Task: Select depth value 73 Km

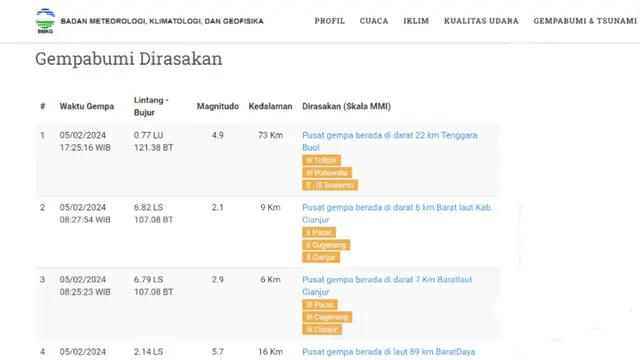Action: tap(270, 135)
